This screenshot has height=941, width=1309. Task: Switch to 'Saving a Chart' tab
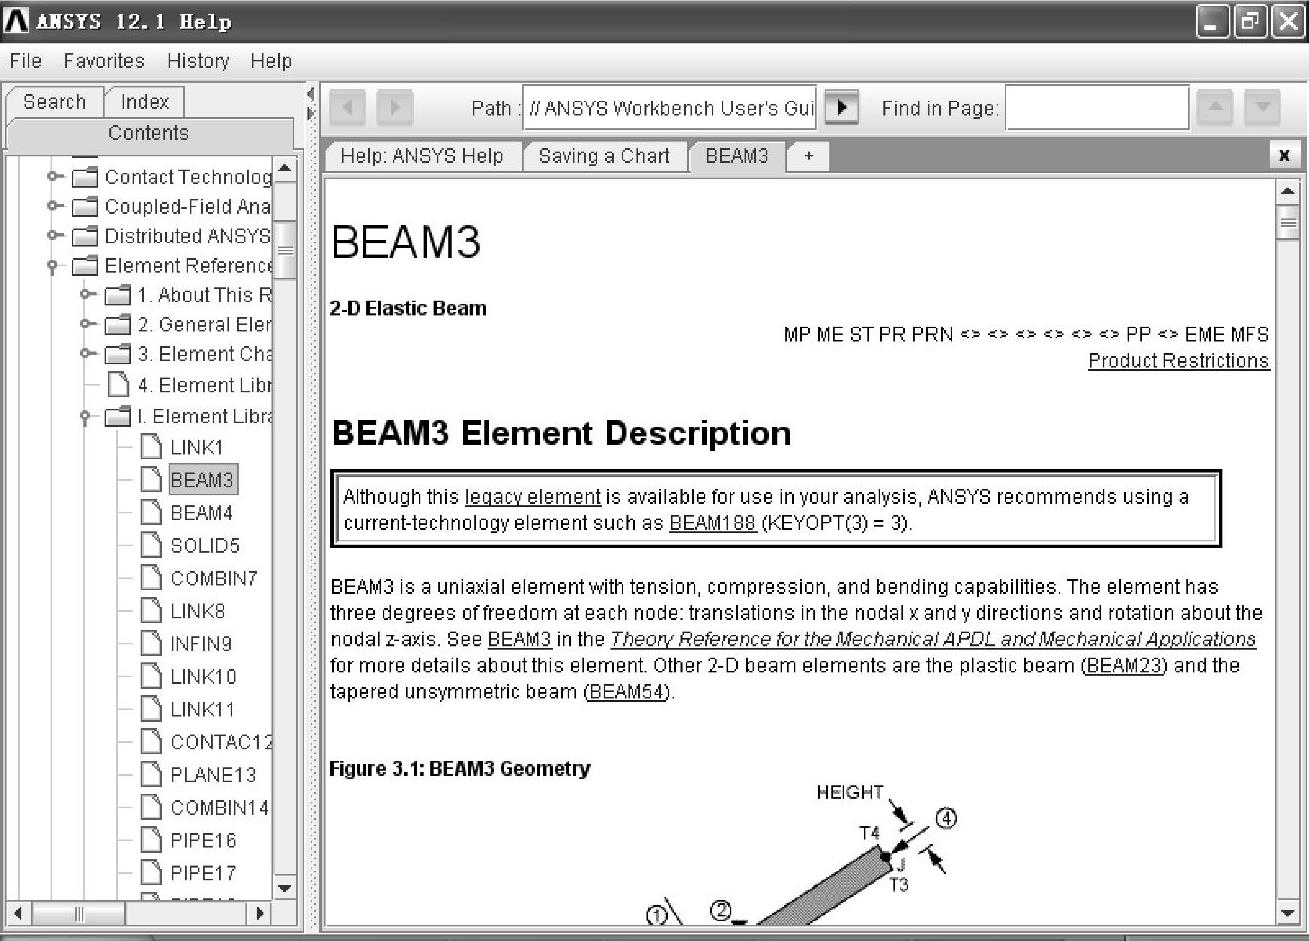(604, 156)
